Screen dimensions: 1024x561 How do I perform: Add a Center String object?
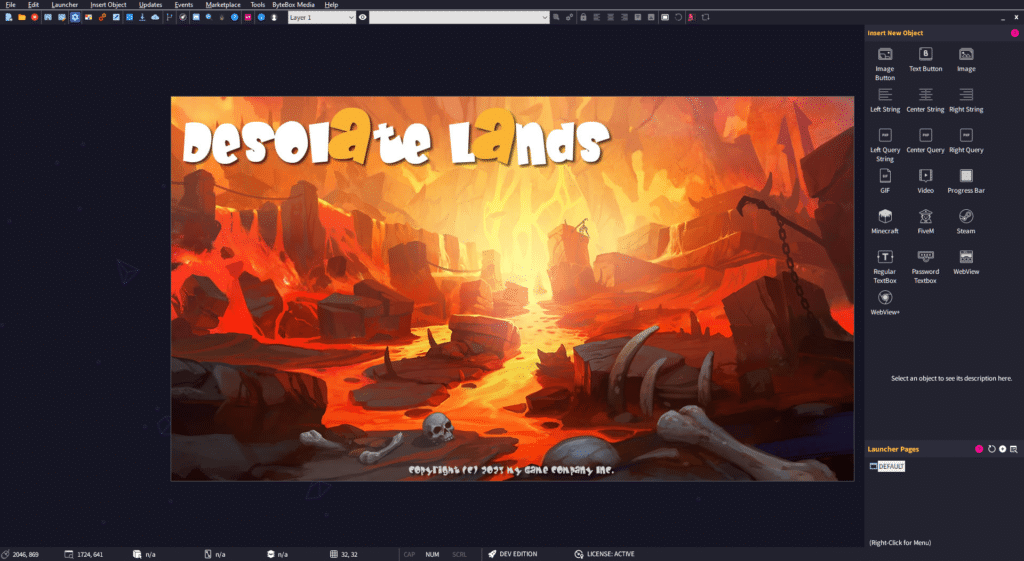[x=925, y=101]
